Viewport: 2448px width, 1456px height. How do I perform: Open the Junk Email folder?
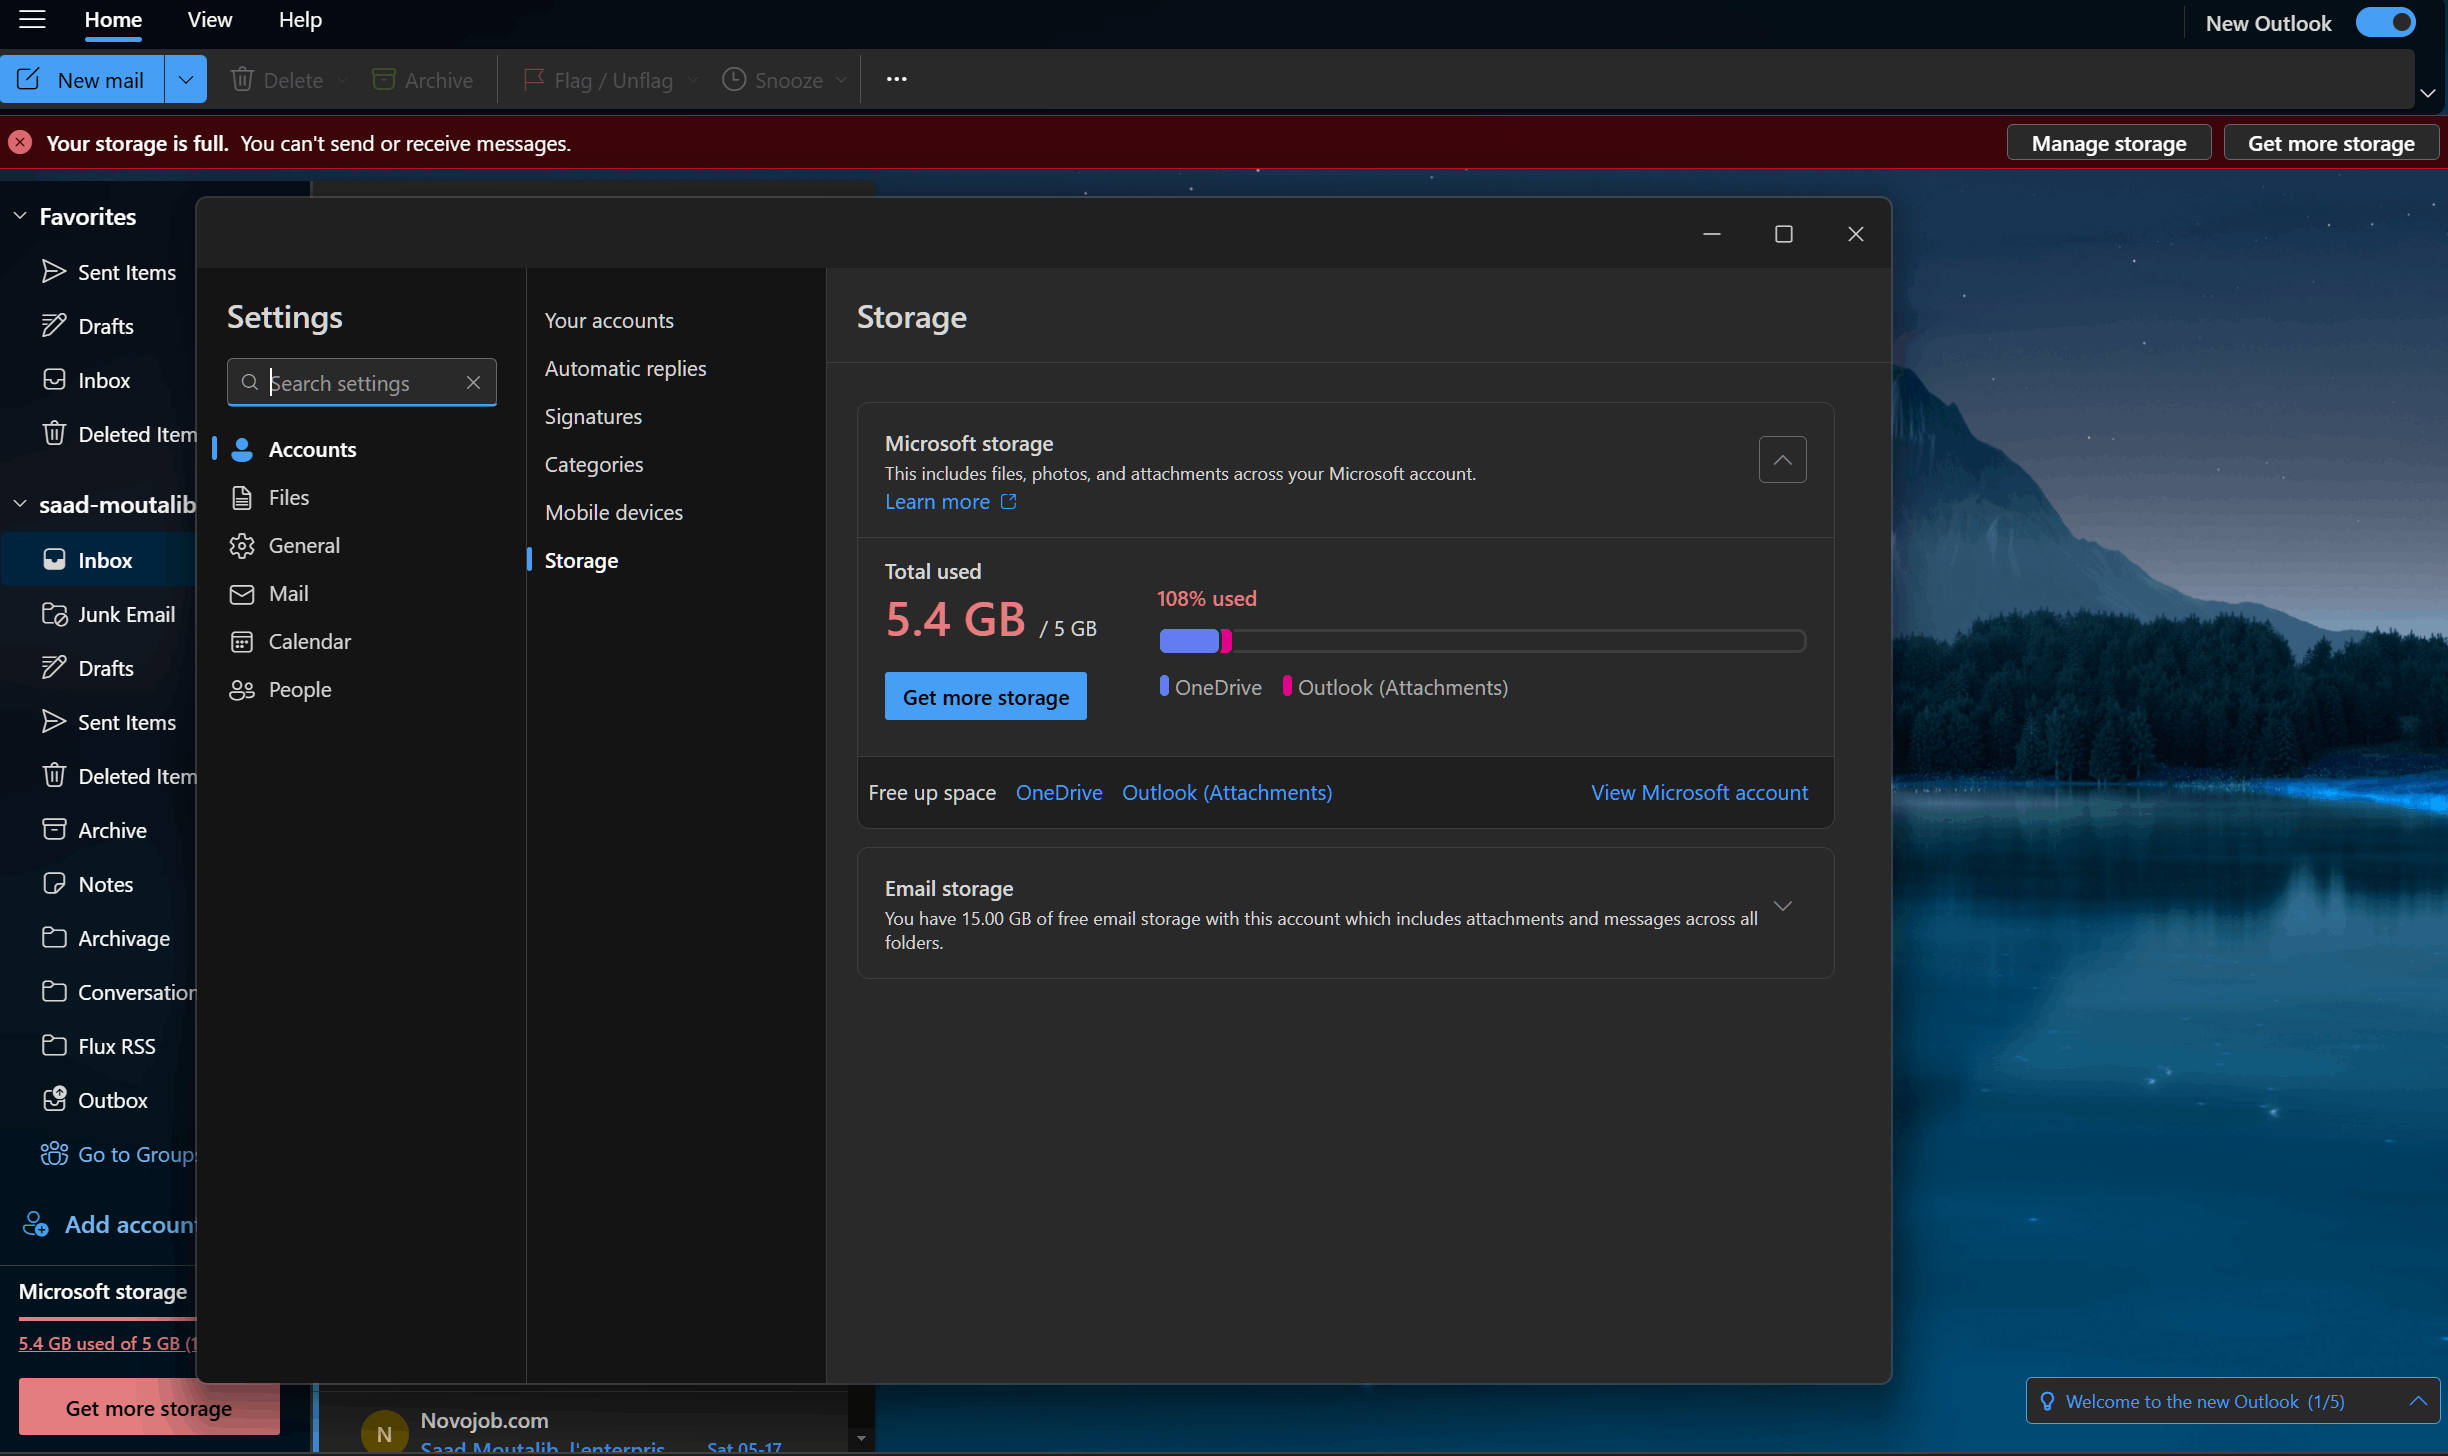click(x=126, y=615)
